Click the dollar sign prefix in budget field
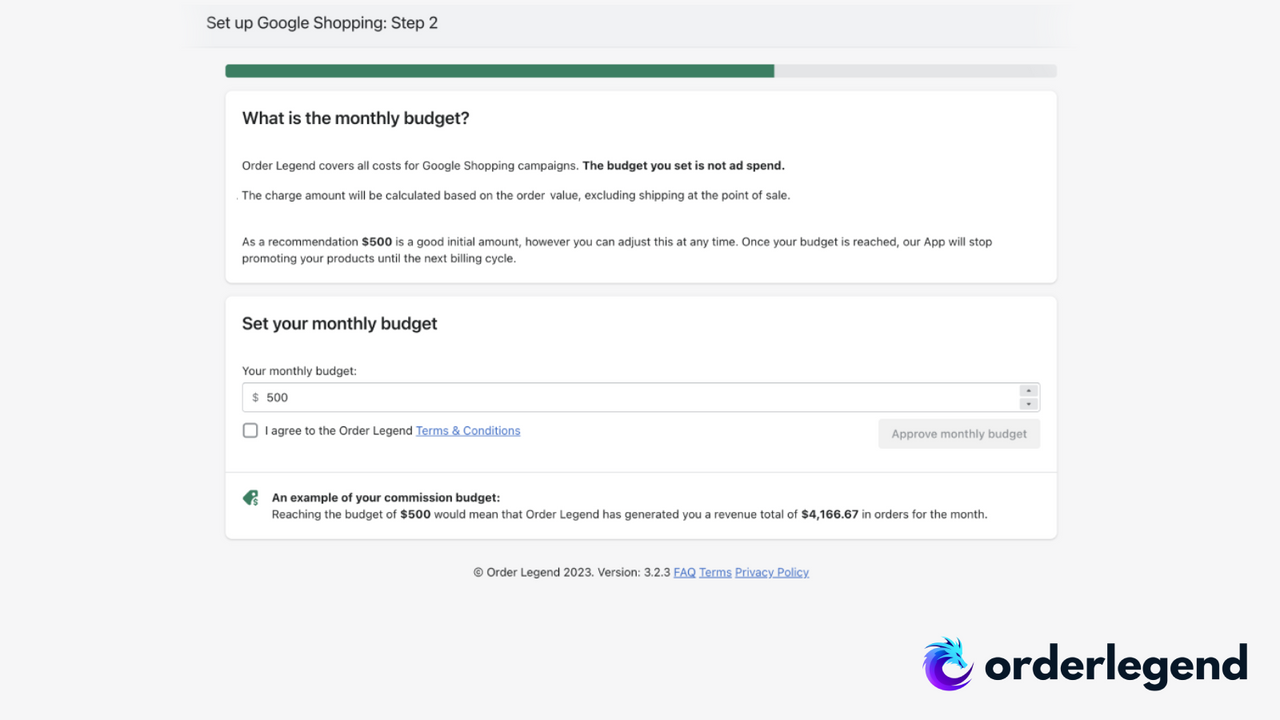The height and width of the screenshot is (720, 1280). [255, 397]
